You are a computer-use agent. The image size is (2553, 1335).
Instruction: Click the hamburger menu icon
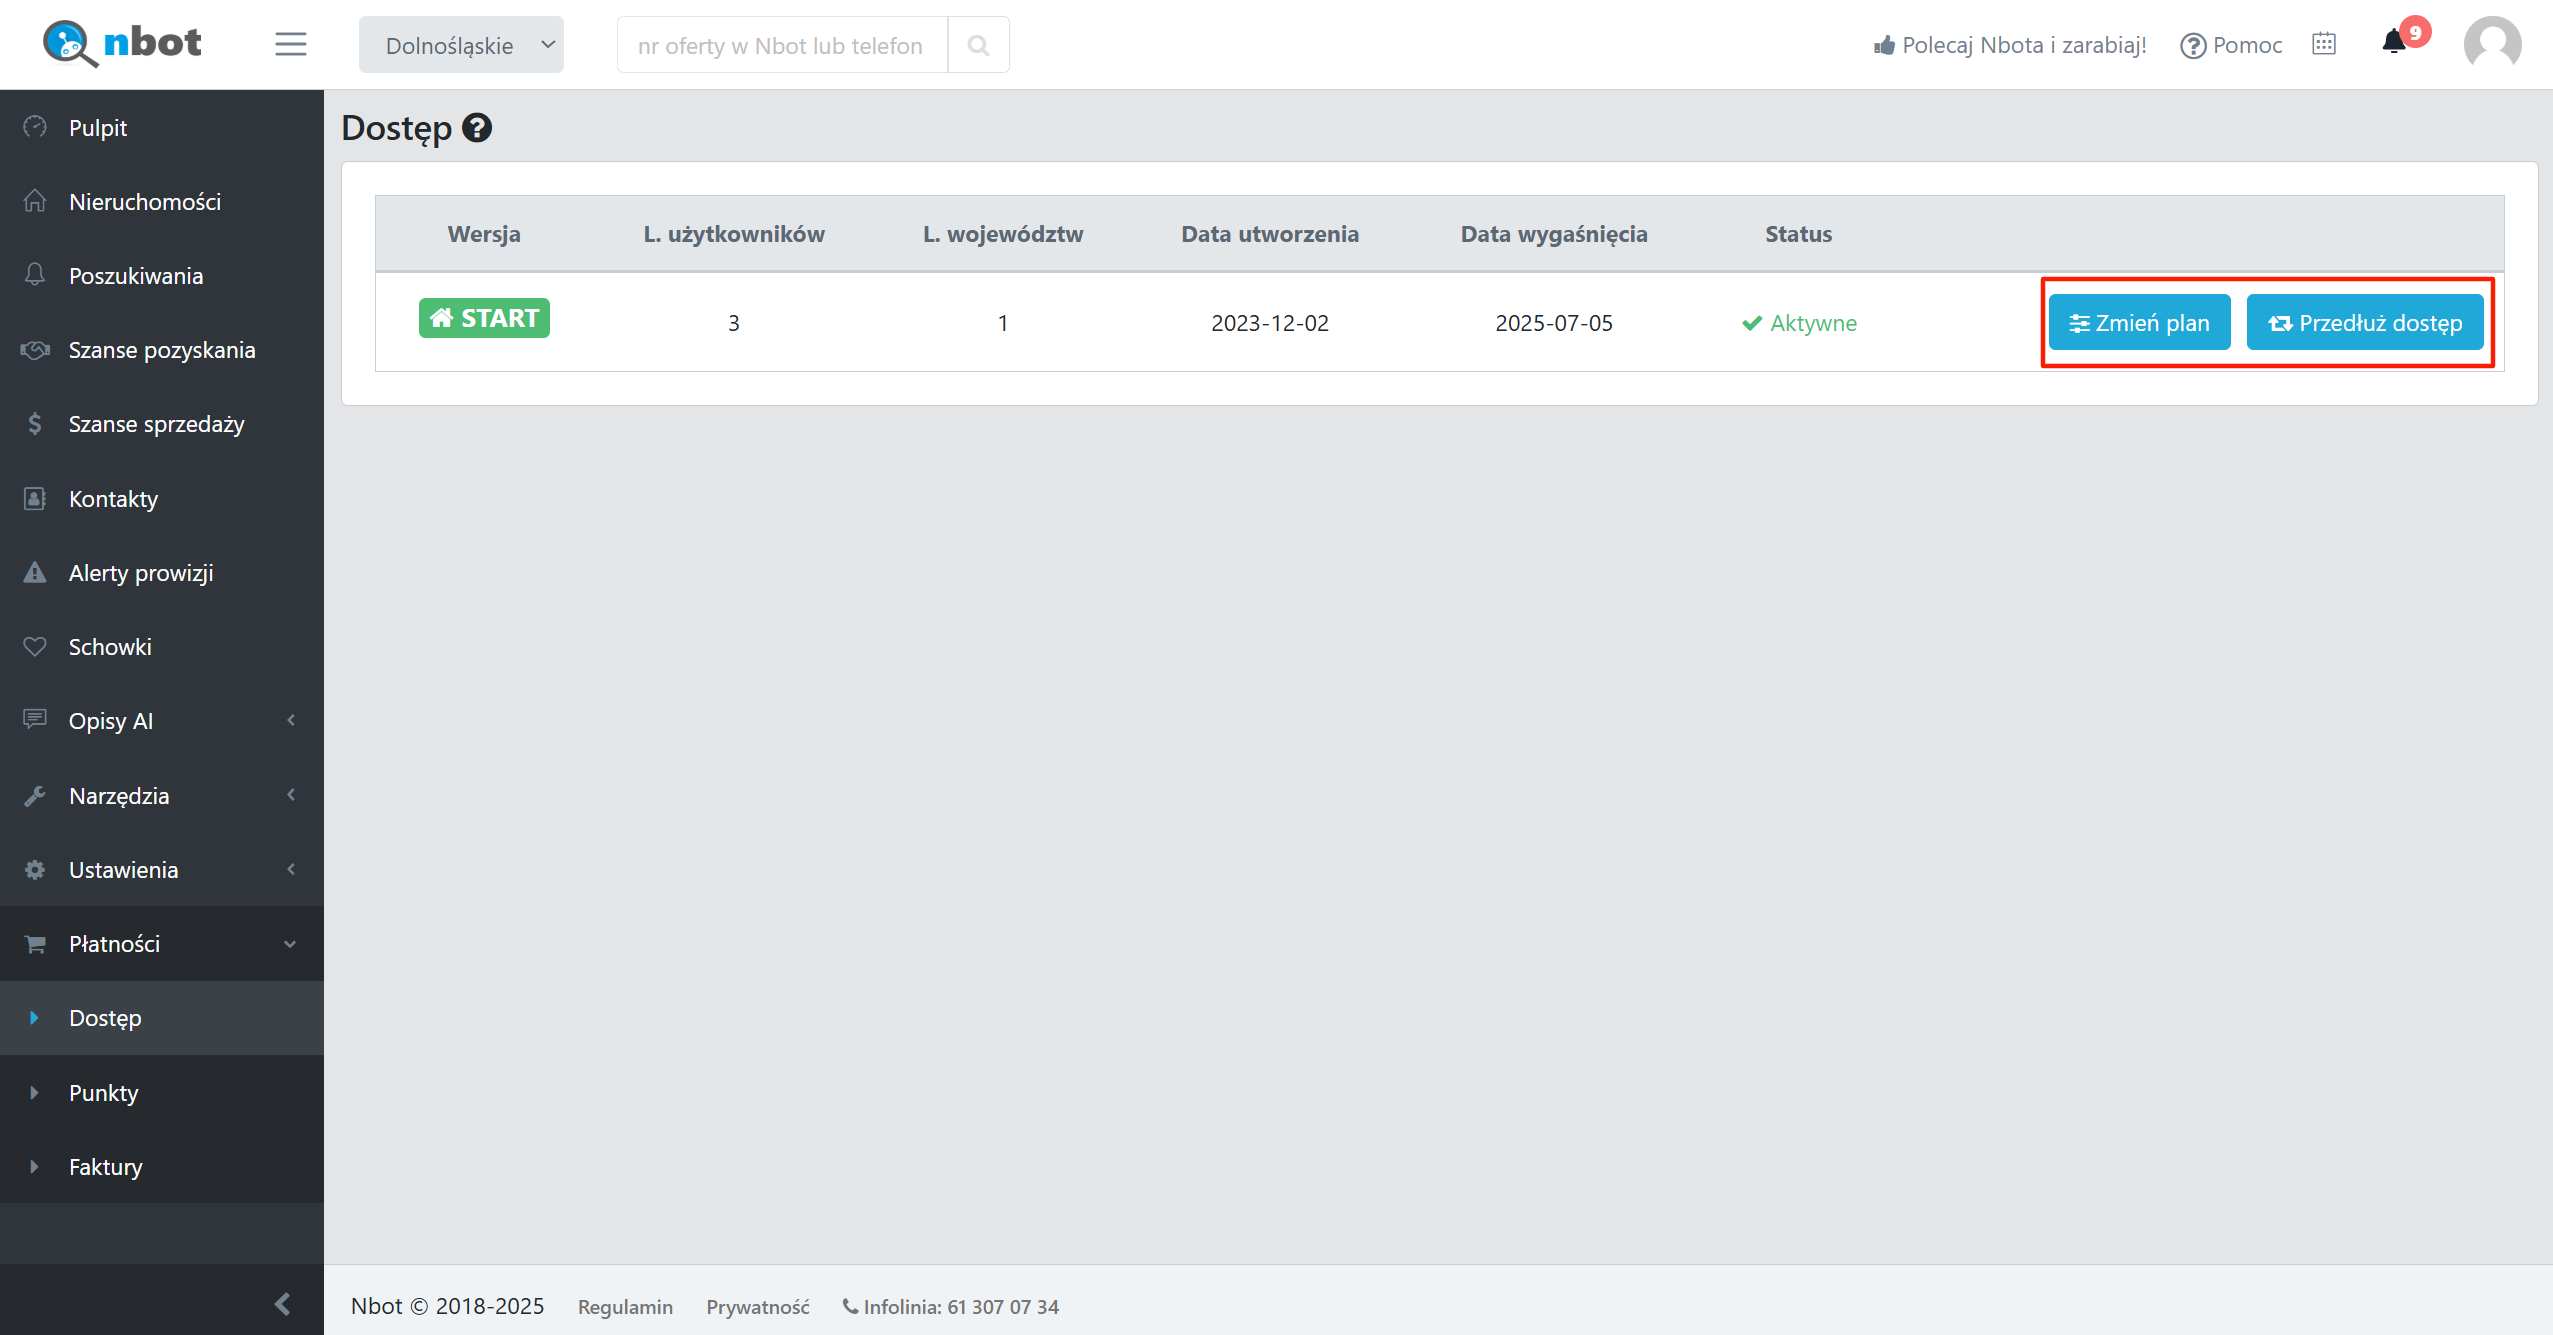pos(290,44)
